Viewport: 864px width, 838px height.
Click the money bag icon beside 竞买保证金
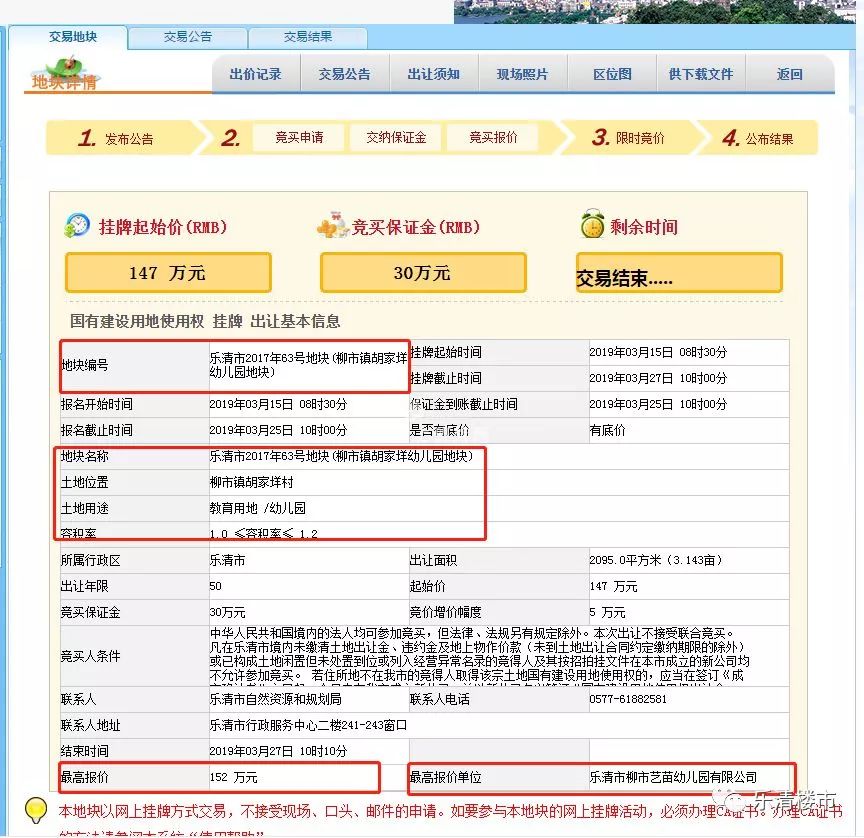[x=327, y=225]
